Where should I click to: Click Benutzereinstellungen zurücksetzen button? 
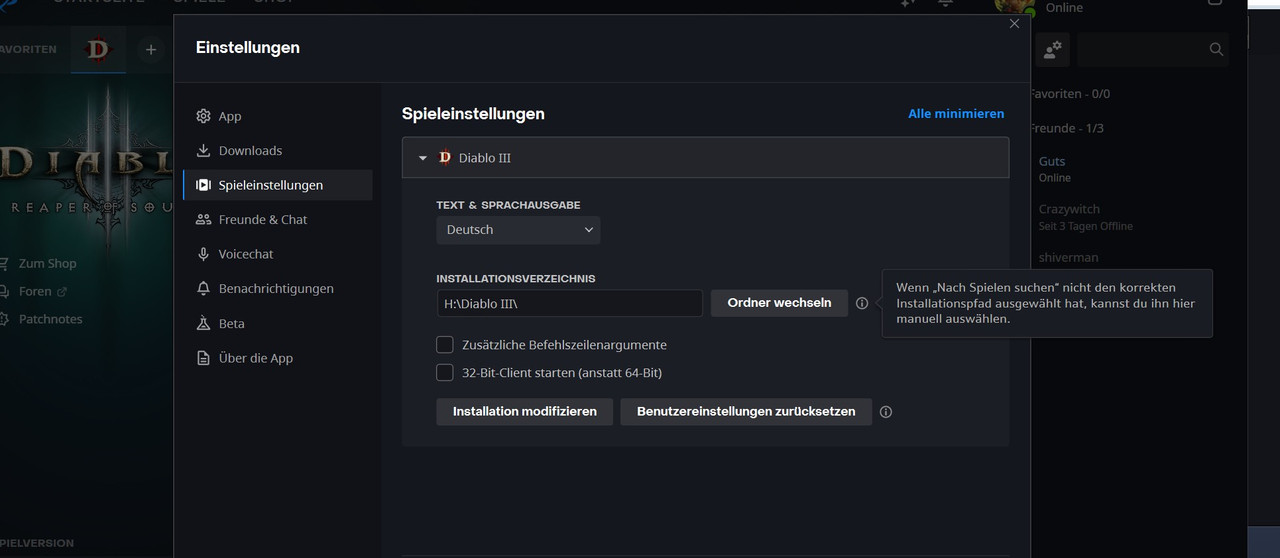(746, 412)
